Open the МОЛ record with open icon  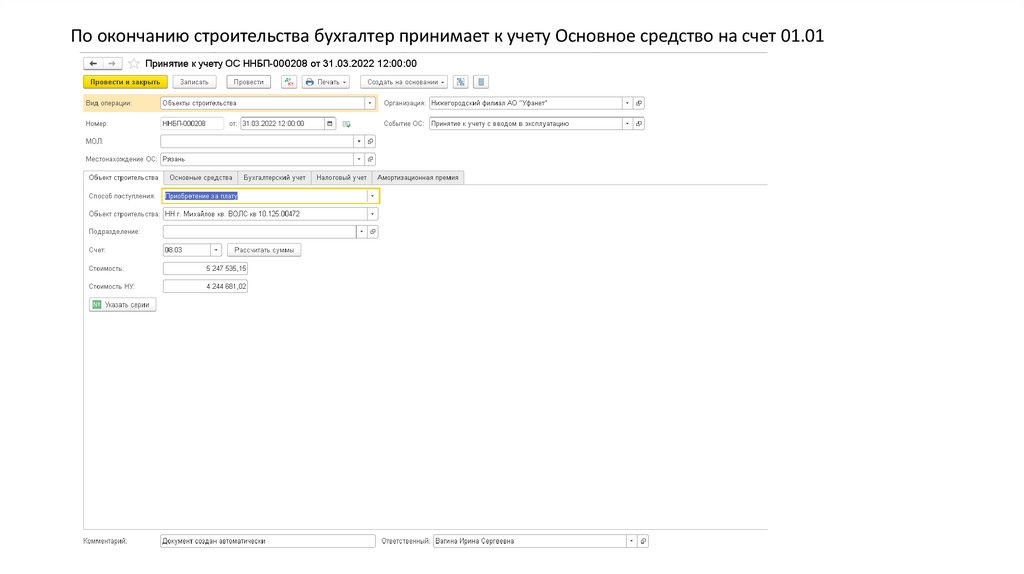click(370, 141)
